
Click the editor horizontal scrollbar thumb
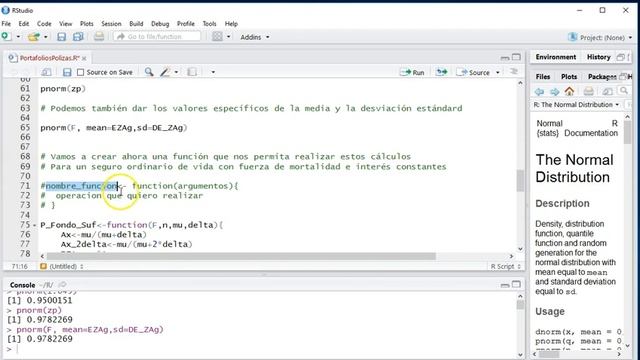(241, 256)
